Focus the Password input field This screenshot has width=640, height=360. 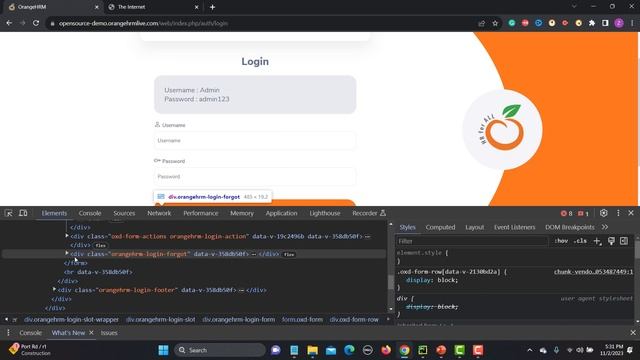(255, 176)
